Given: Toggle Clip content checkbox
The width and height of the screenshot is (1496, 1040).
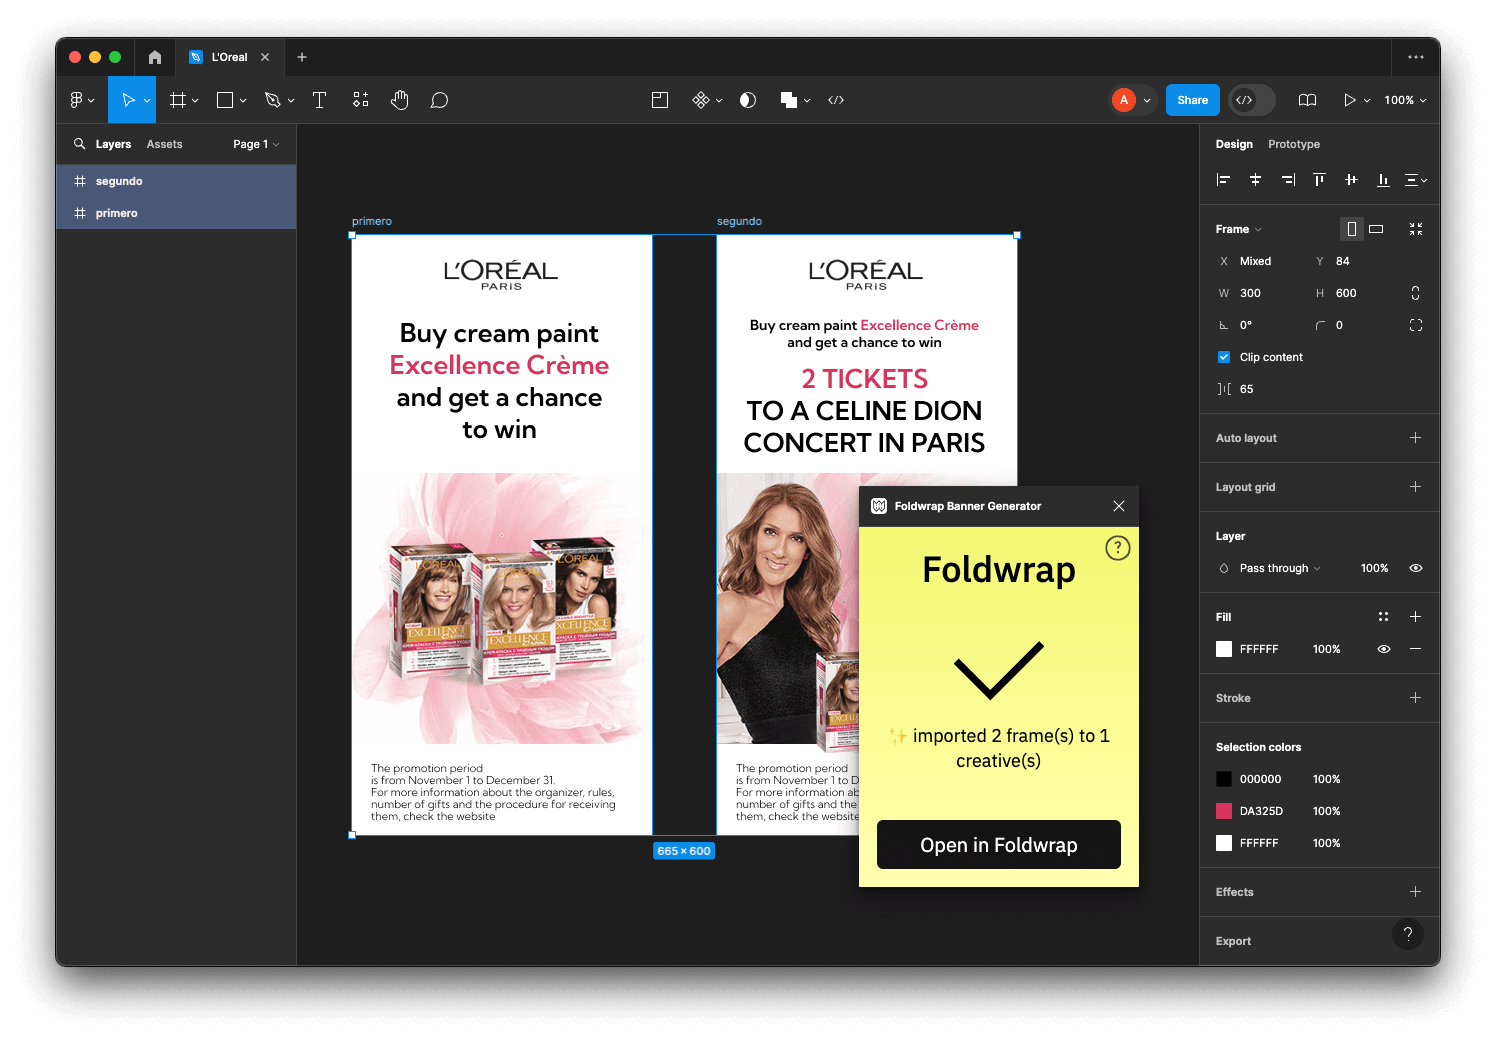Looking at the screenshot, I should (x=1224, y=357).
